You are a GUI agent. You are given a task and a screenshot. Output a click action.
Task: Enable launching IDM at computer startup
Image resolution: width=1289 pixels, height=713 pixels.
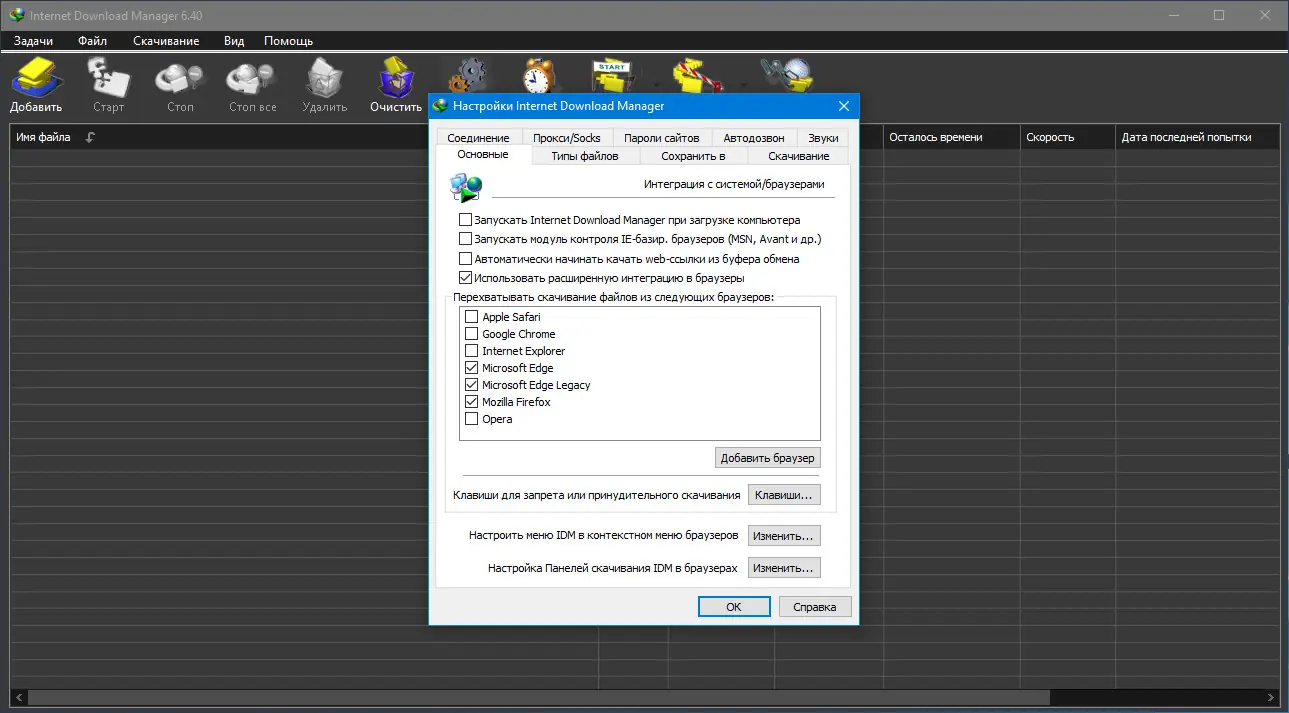click(465, 220)
